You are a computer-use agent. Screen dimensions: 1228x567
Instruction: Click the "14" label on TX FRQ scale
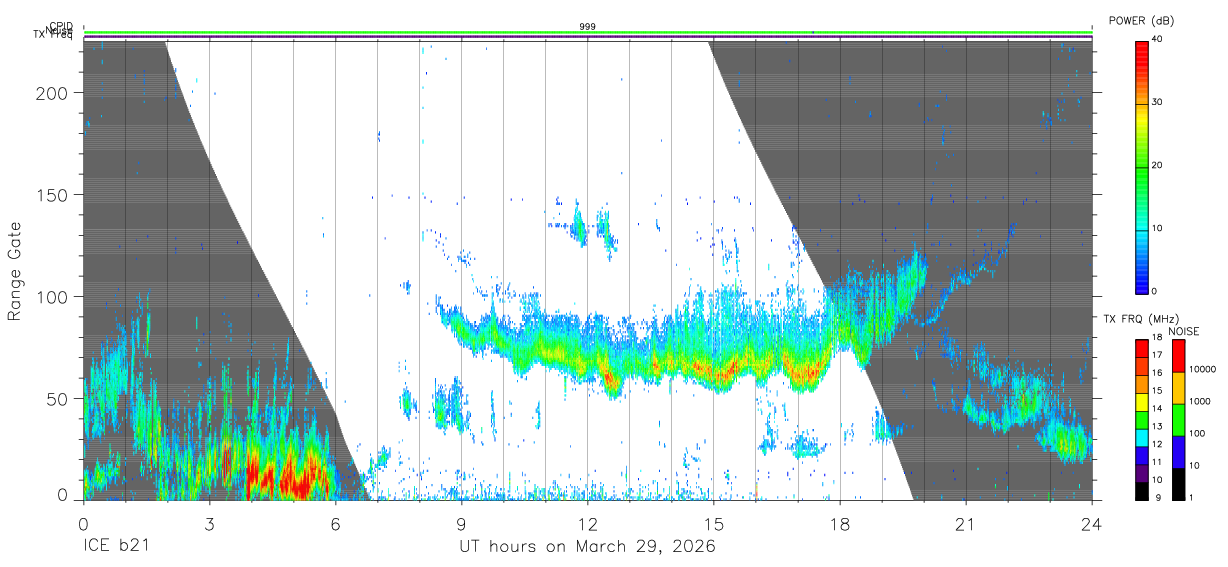(x=1158, y=409)
